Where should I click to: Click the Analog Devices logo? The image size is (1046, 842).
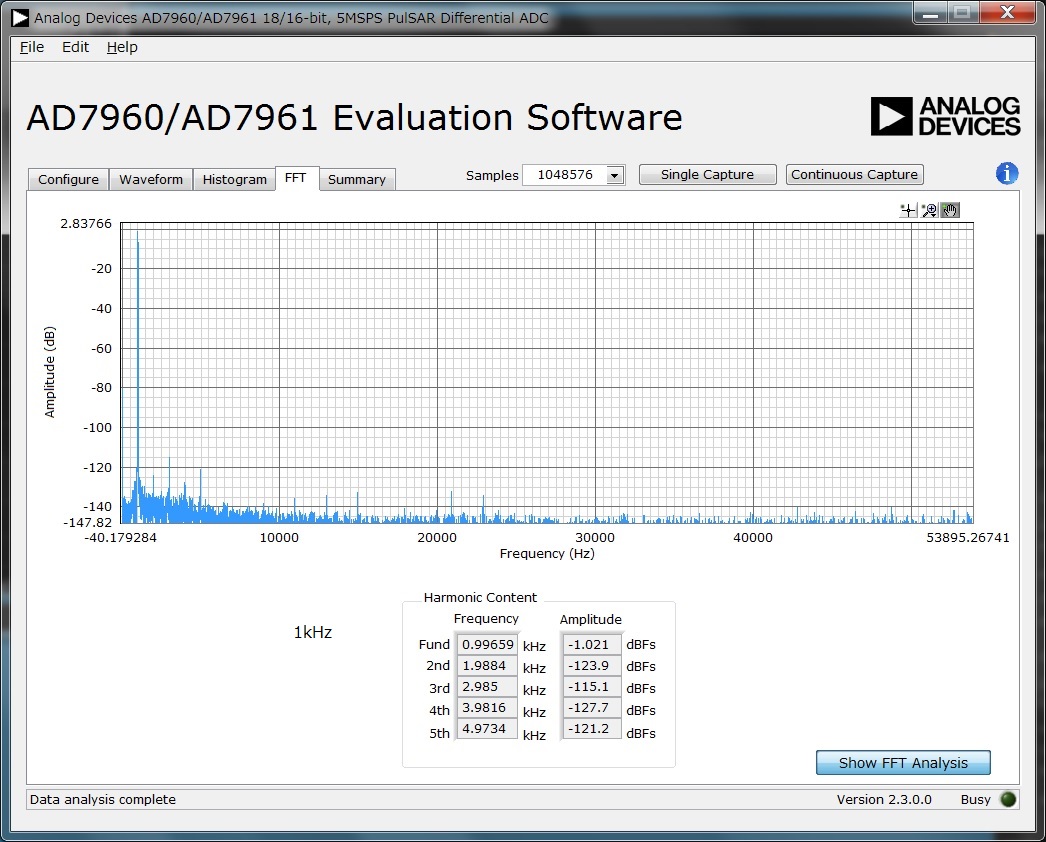coord(945,117)
